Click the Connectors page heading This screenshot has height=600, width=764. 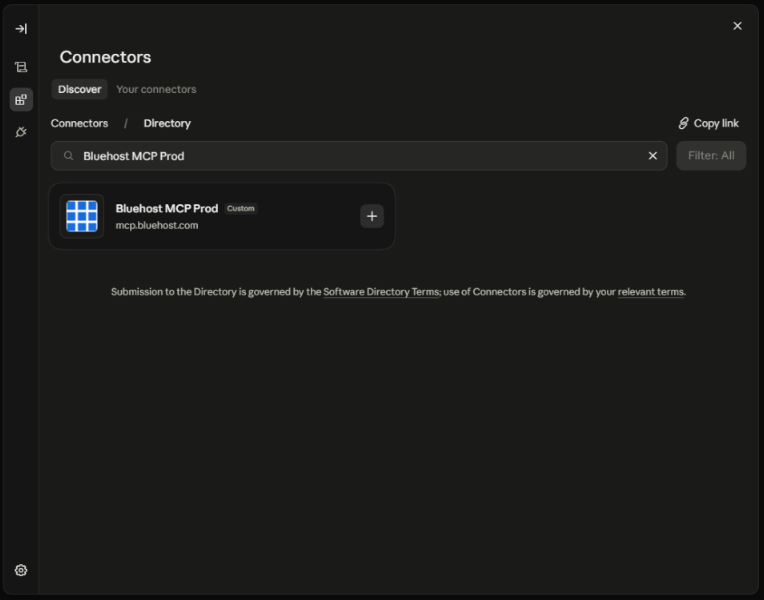pos(105,57)
